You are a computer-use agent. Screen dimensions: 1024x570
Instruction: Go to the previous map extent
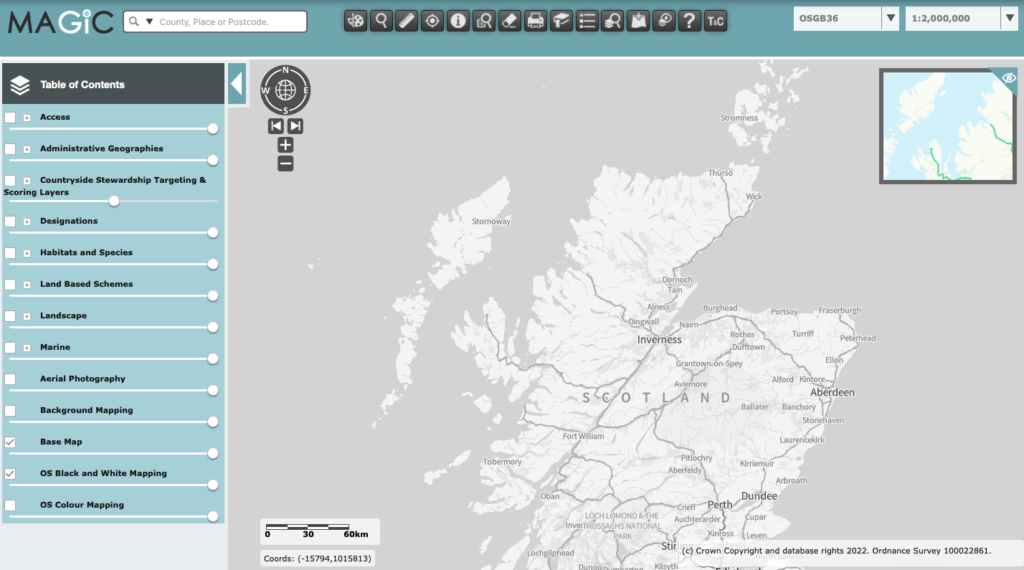tap(276, 126)
